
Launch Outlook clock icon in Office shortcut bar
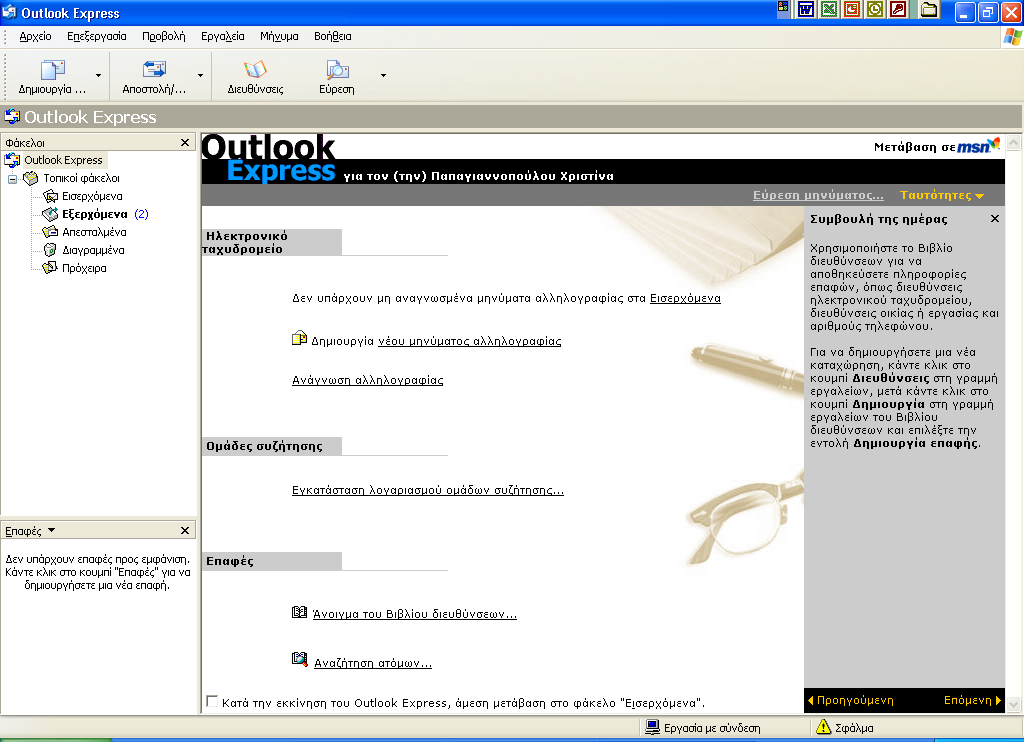tap(874, 9)
